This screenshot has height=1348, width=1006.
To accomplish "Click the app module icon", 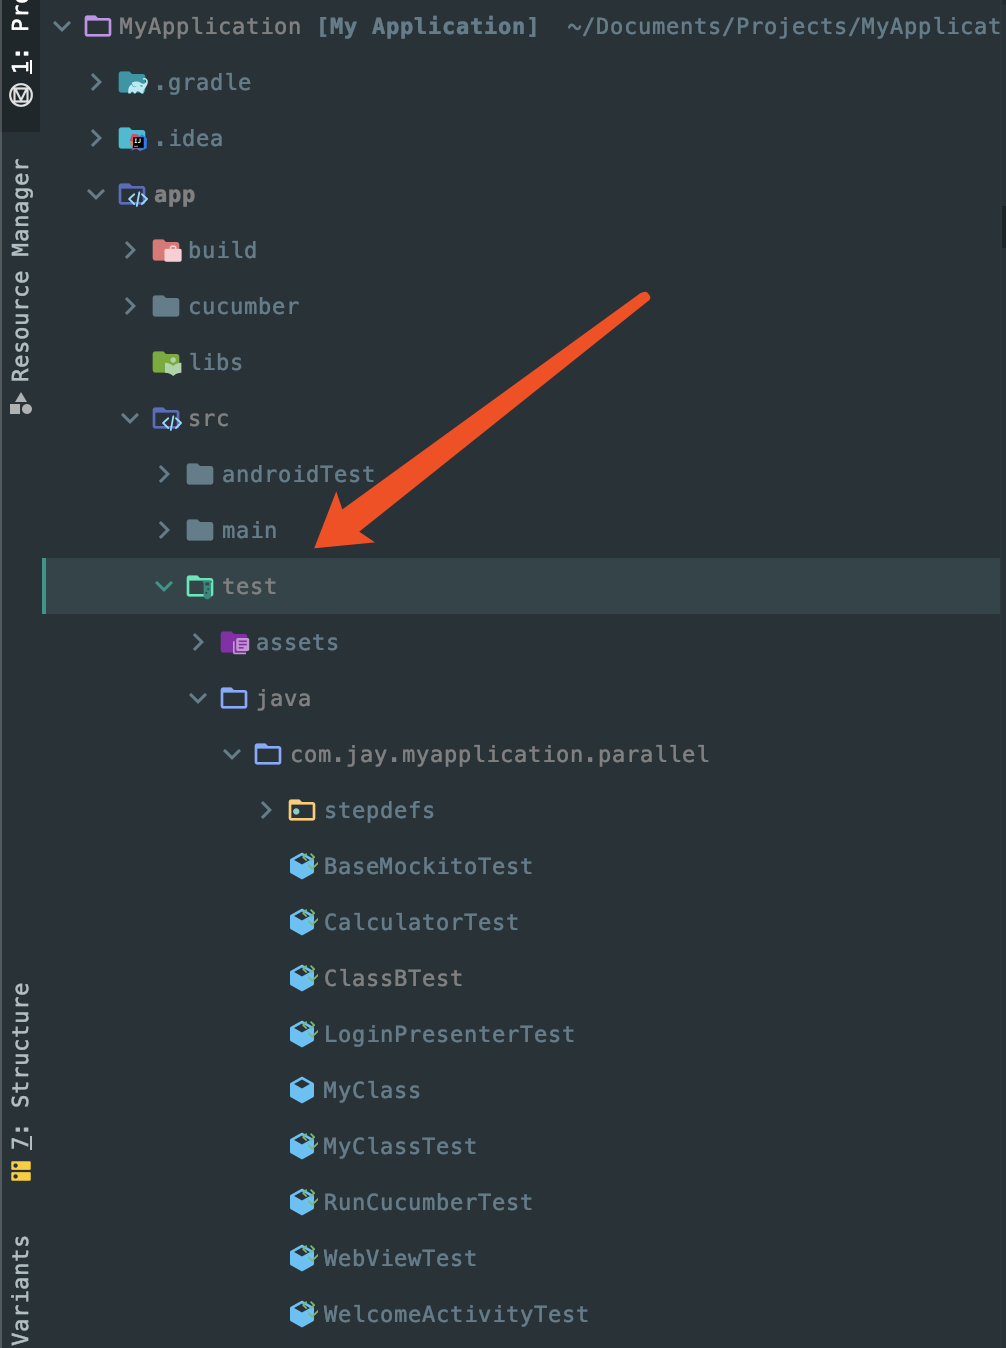I will [x=132, y=195].
